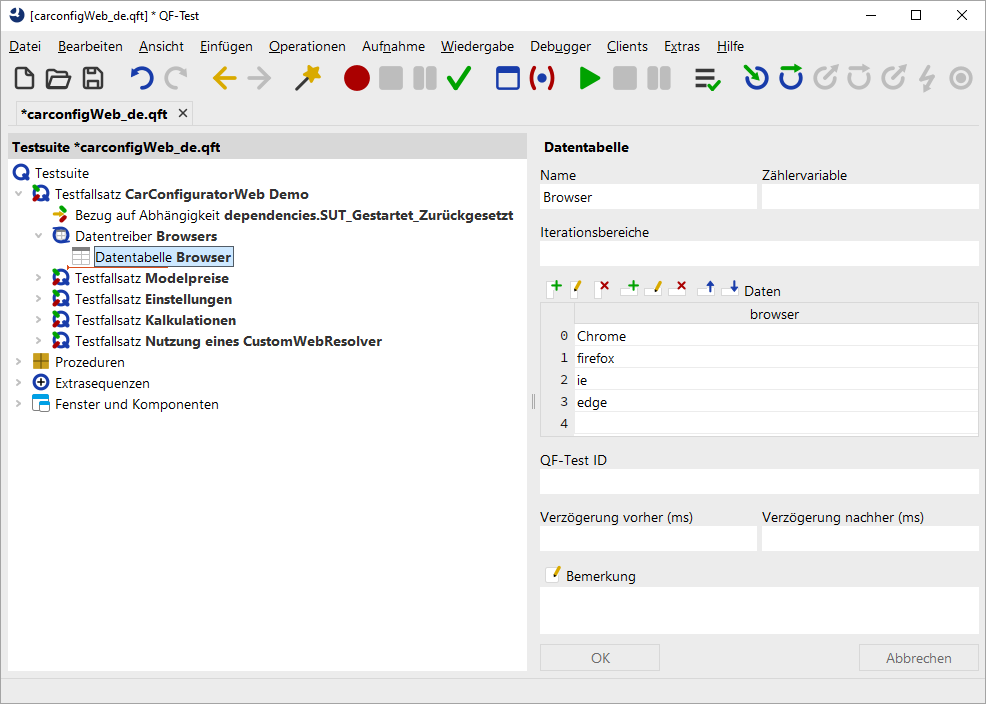Click the Verzögerung nachher (ms) field
The width and height of the screenshot is (986, 704).
click(870, 539)
